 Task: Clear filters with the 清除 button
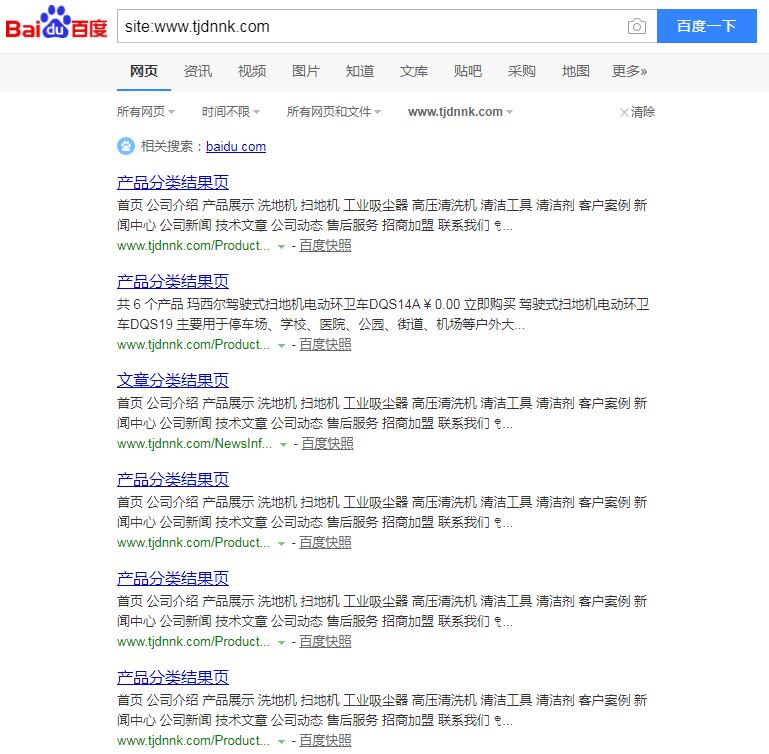[x=637, y=112]
